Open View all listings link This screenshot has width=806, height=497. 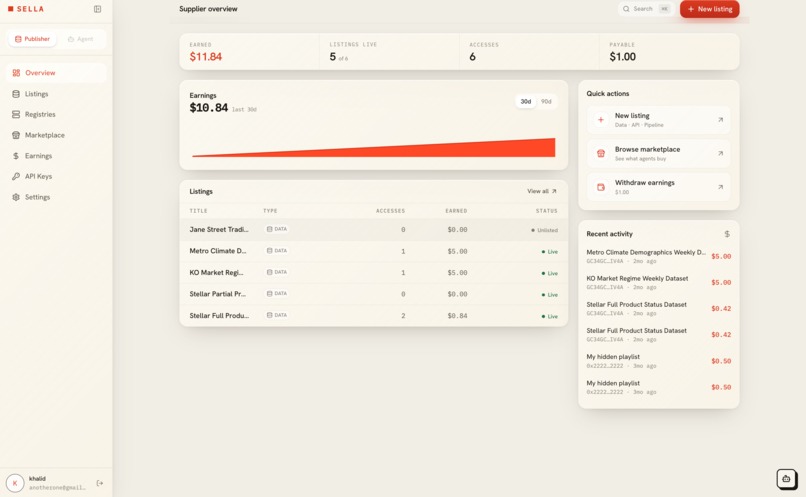tap(541, 191)
